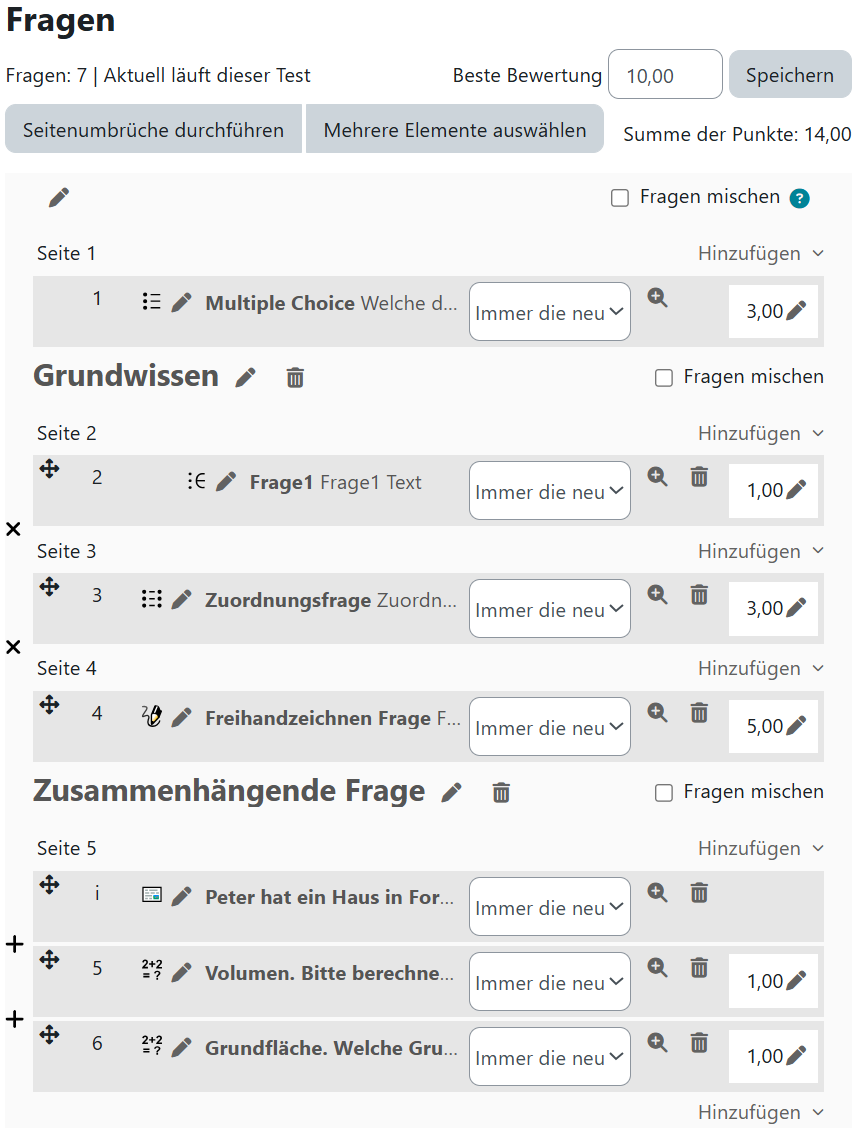Click the Beste Bewertung input field
Image resolution: width=856 pixels, height=1130 pixels.
tap(665, 75)
